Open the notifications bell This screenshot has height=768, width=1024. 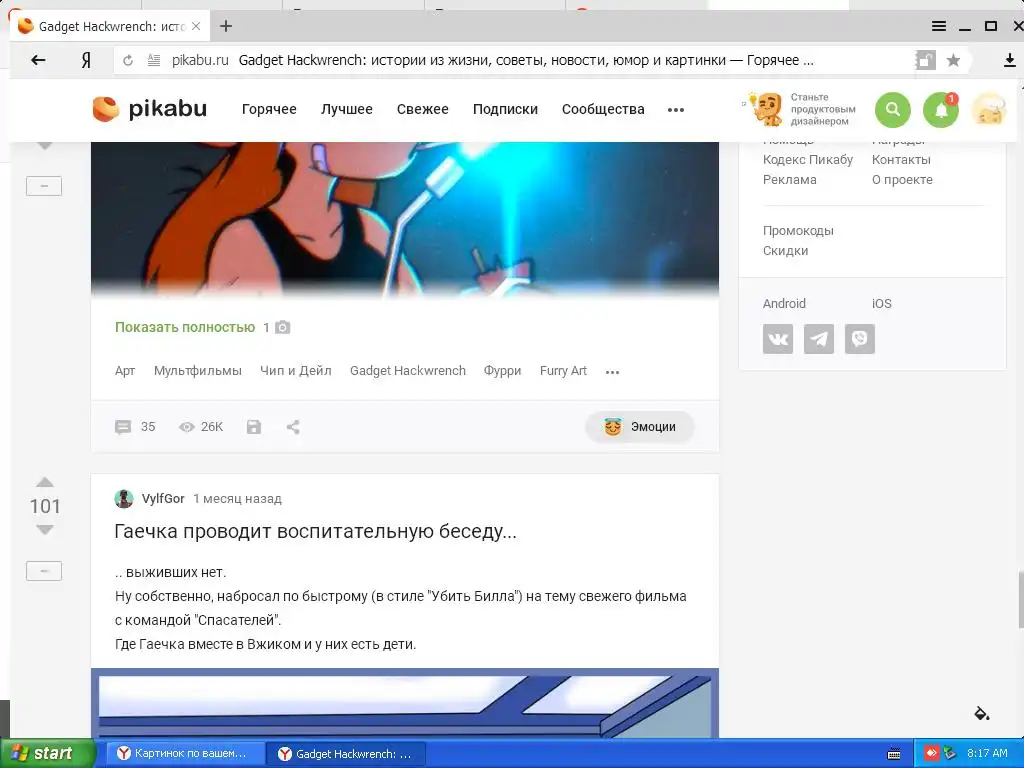pyautogui.click(x=941, y=110)
